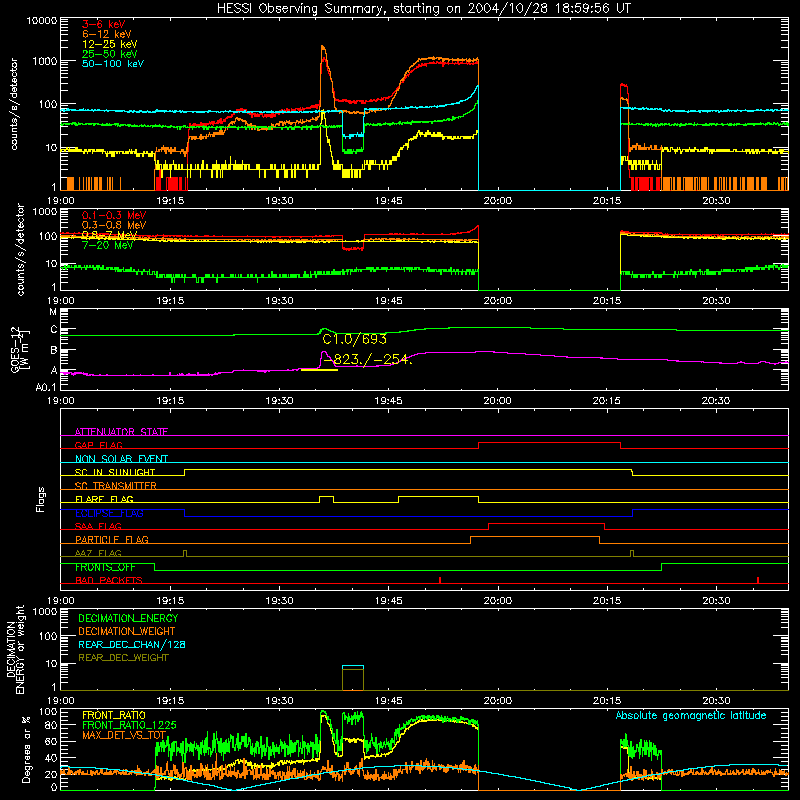The width and height of the screenshot is (800, 800).
Task: Click the -823./-254. position annotation
Action: click(x=367, y=359)
